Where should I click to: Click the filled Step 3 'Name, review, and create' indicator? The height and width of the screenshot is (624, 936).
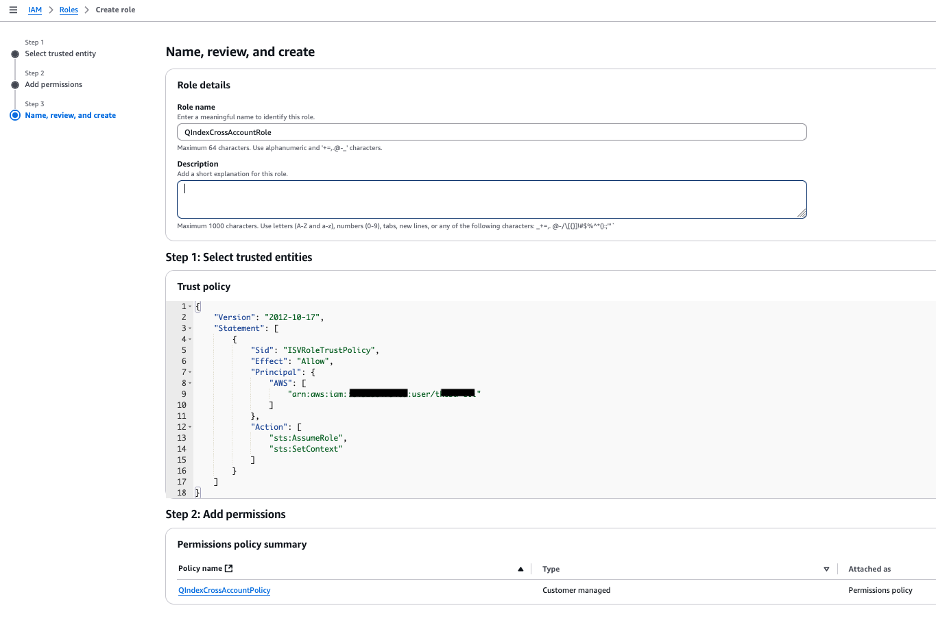[14, 115]
